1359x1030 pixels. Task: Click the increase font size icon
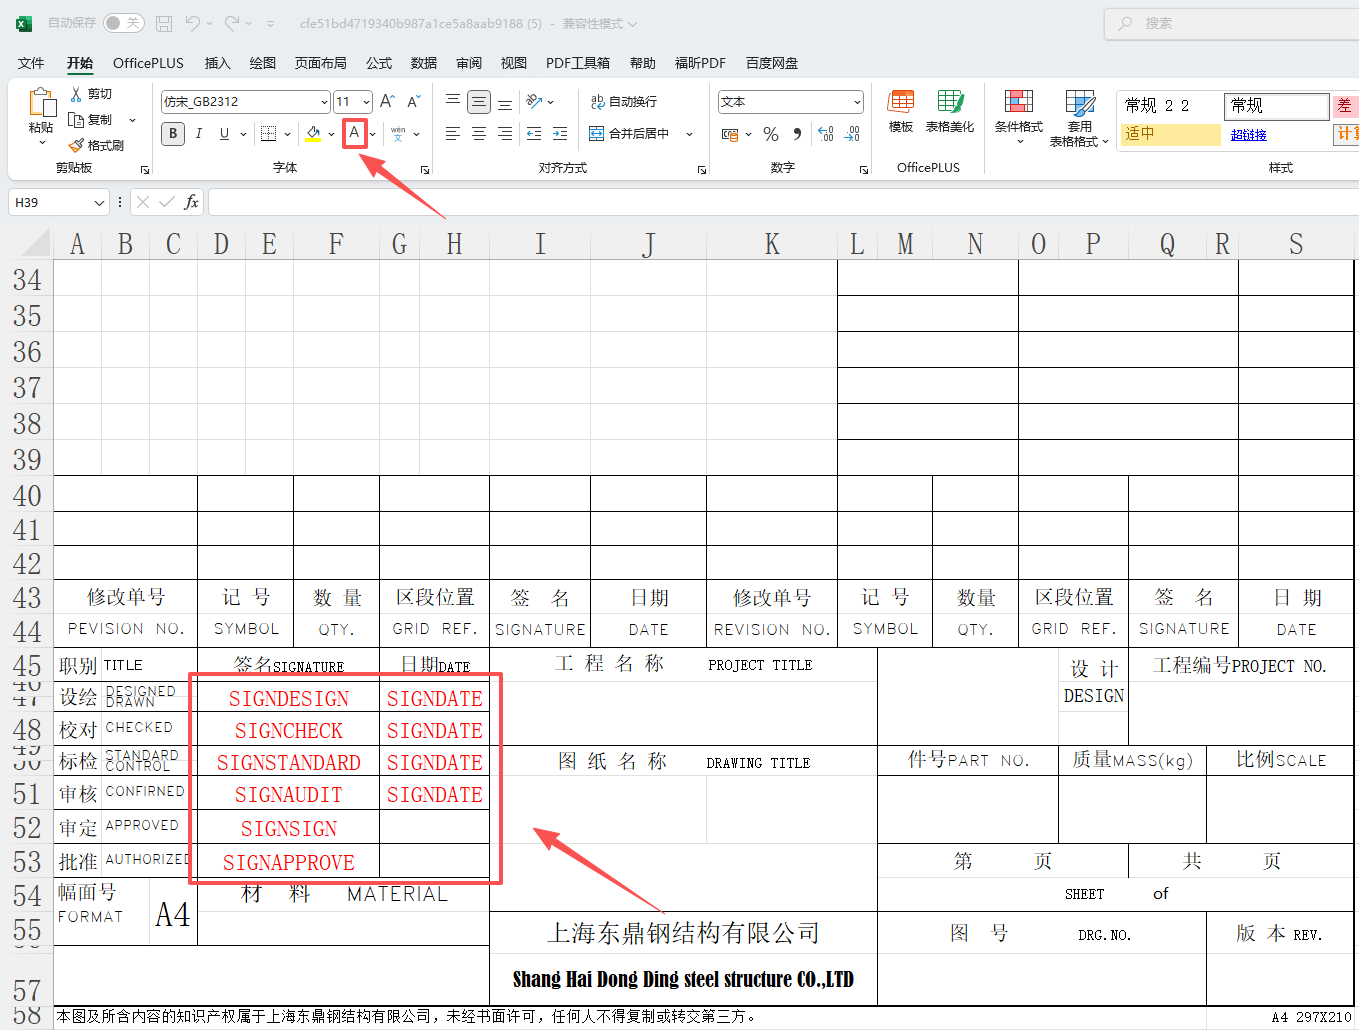coord(387,102)
